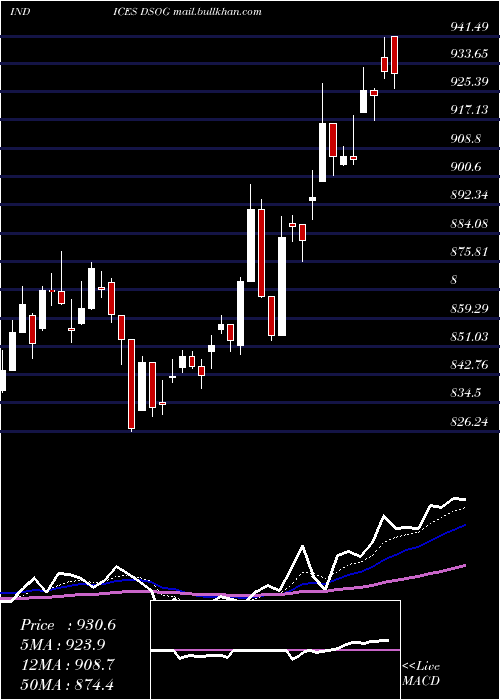Click the IND text at top left

(20, 12)
